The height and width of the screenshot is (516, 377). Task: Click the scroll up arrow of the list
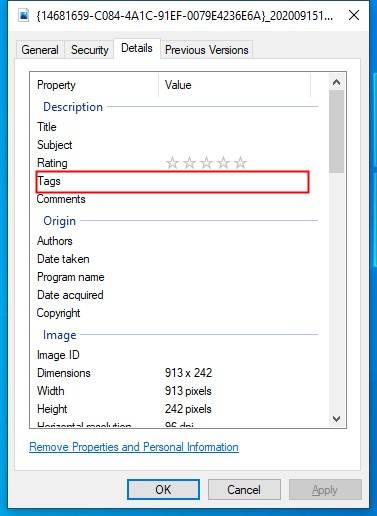point(336,82)
